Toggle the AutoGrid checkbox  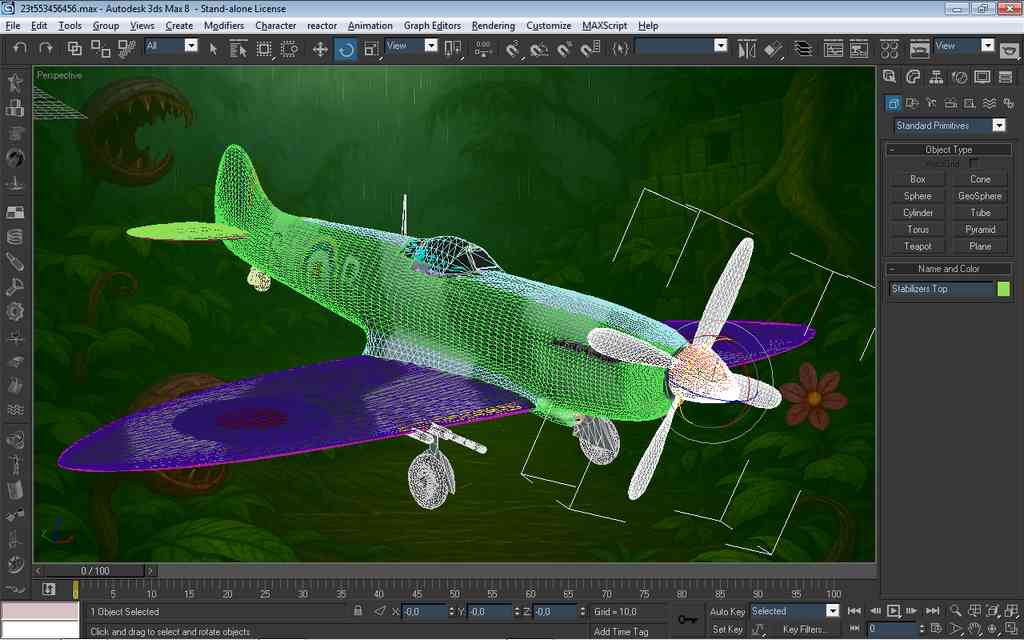(x=974, y=163)
